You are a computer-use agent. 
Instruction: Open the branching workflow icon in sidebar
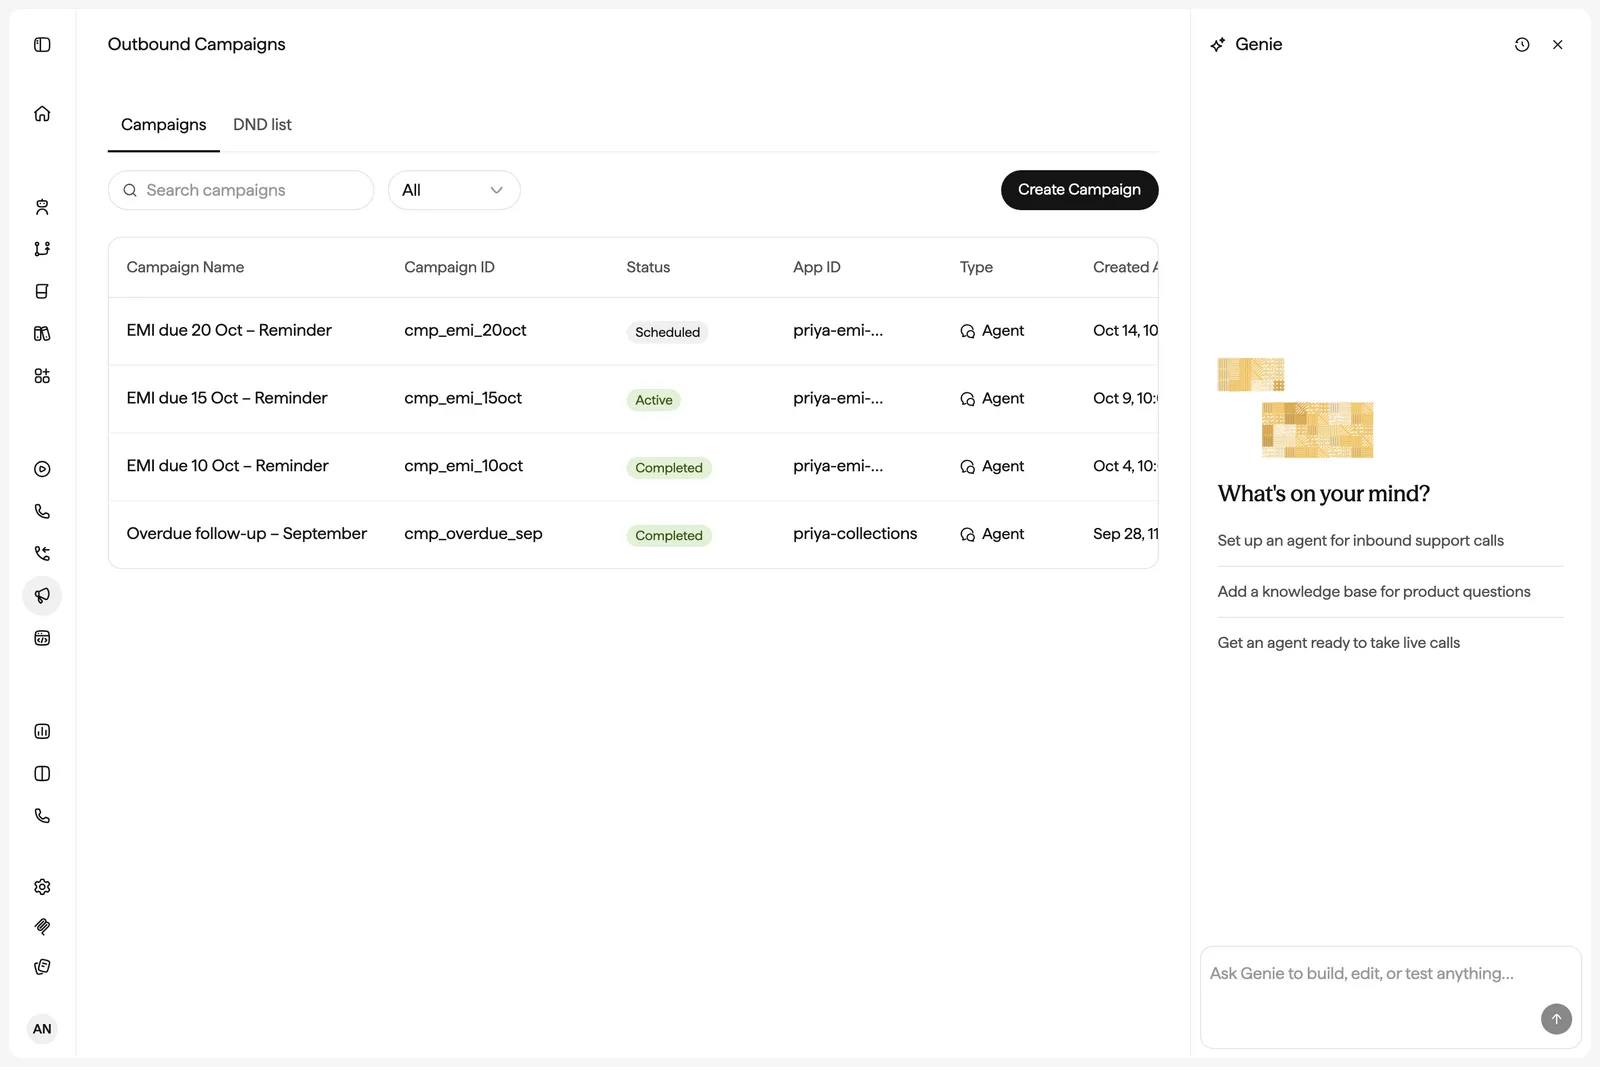pyautogui.click(x=42, y=249)
